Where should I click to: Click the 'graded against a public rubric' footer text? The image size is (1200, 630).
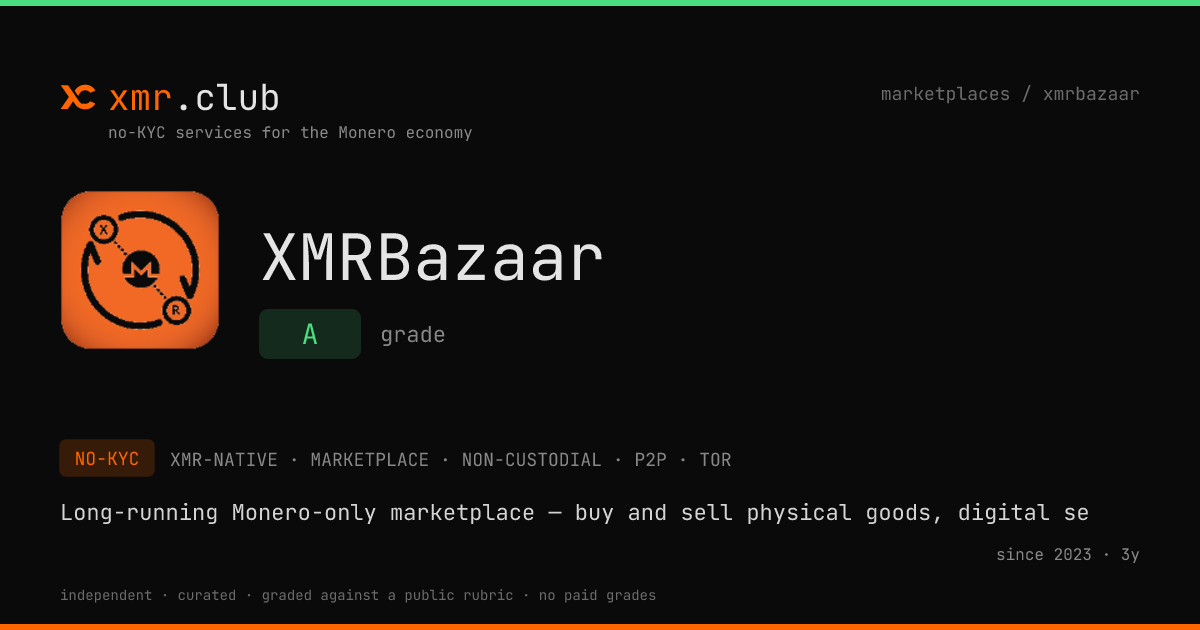click(x=388, y=595)
